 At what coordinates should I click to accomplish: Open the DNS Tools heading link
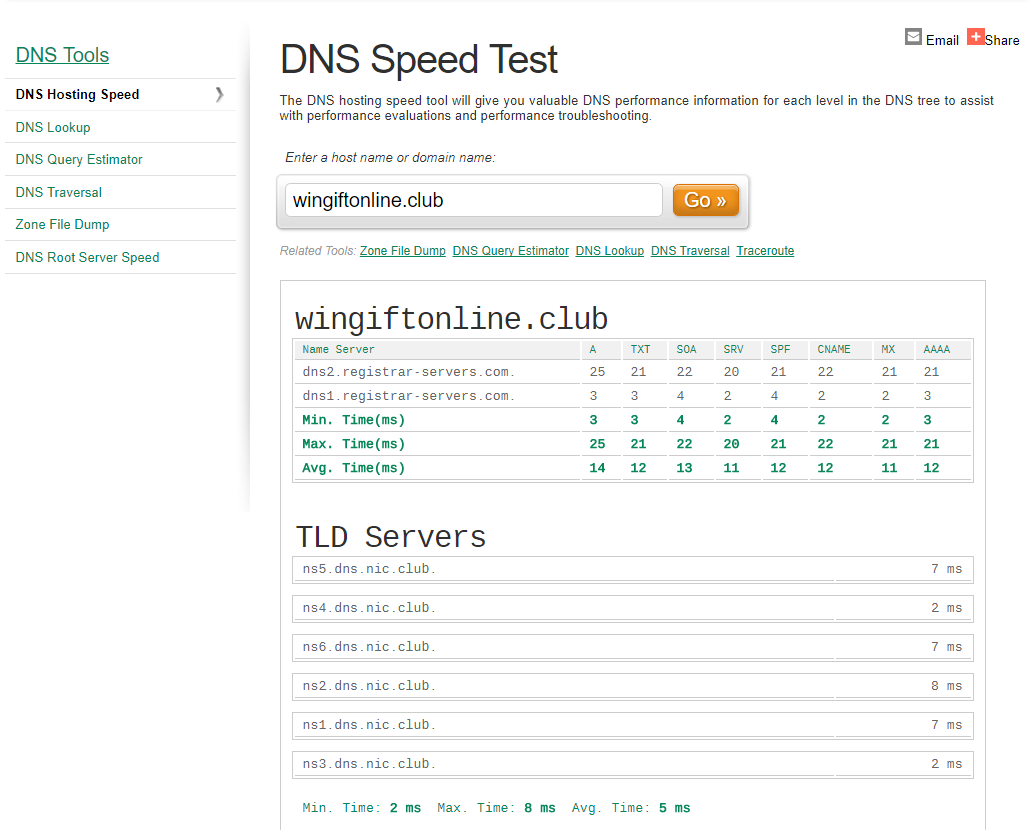pos(63,55)
